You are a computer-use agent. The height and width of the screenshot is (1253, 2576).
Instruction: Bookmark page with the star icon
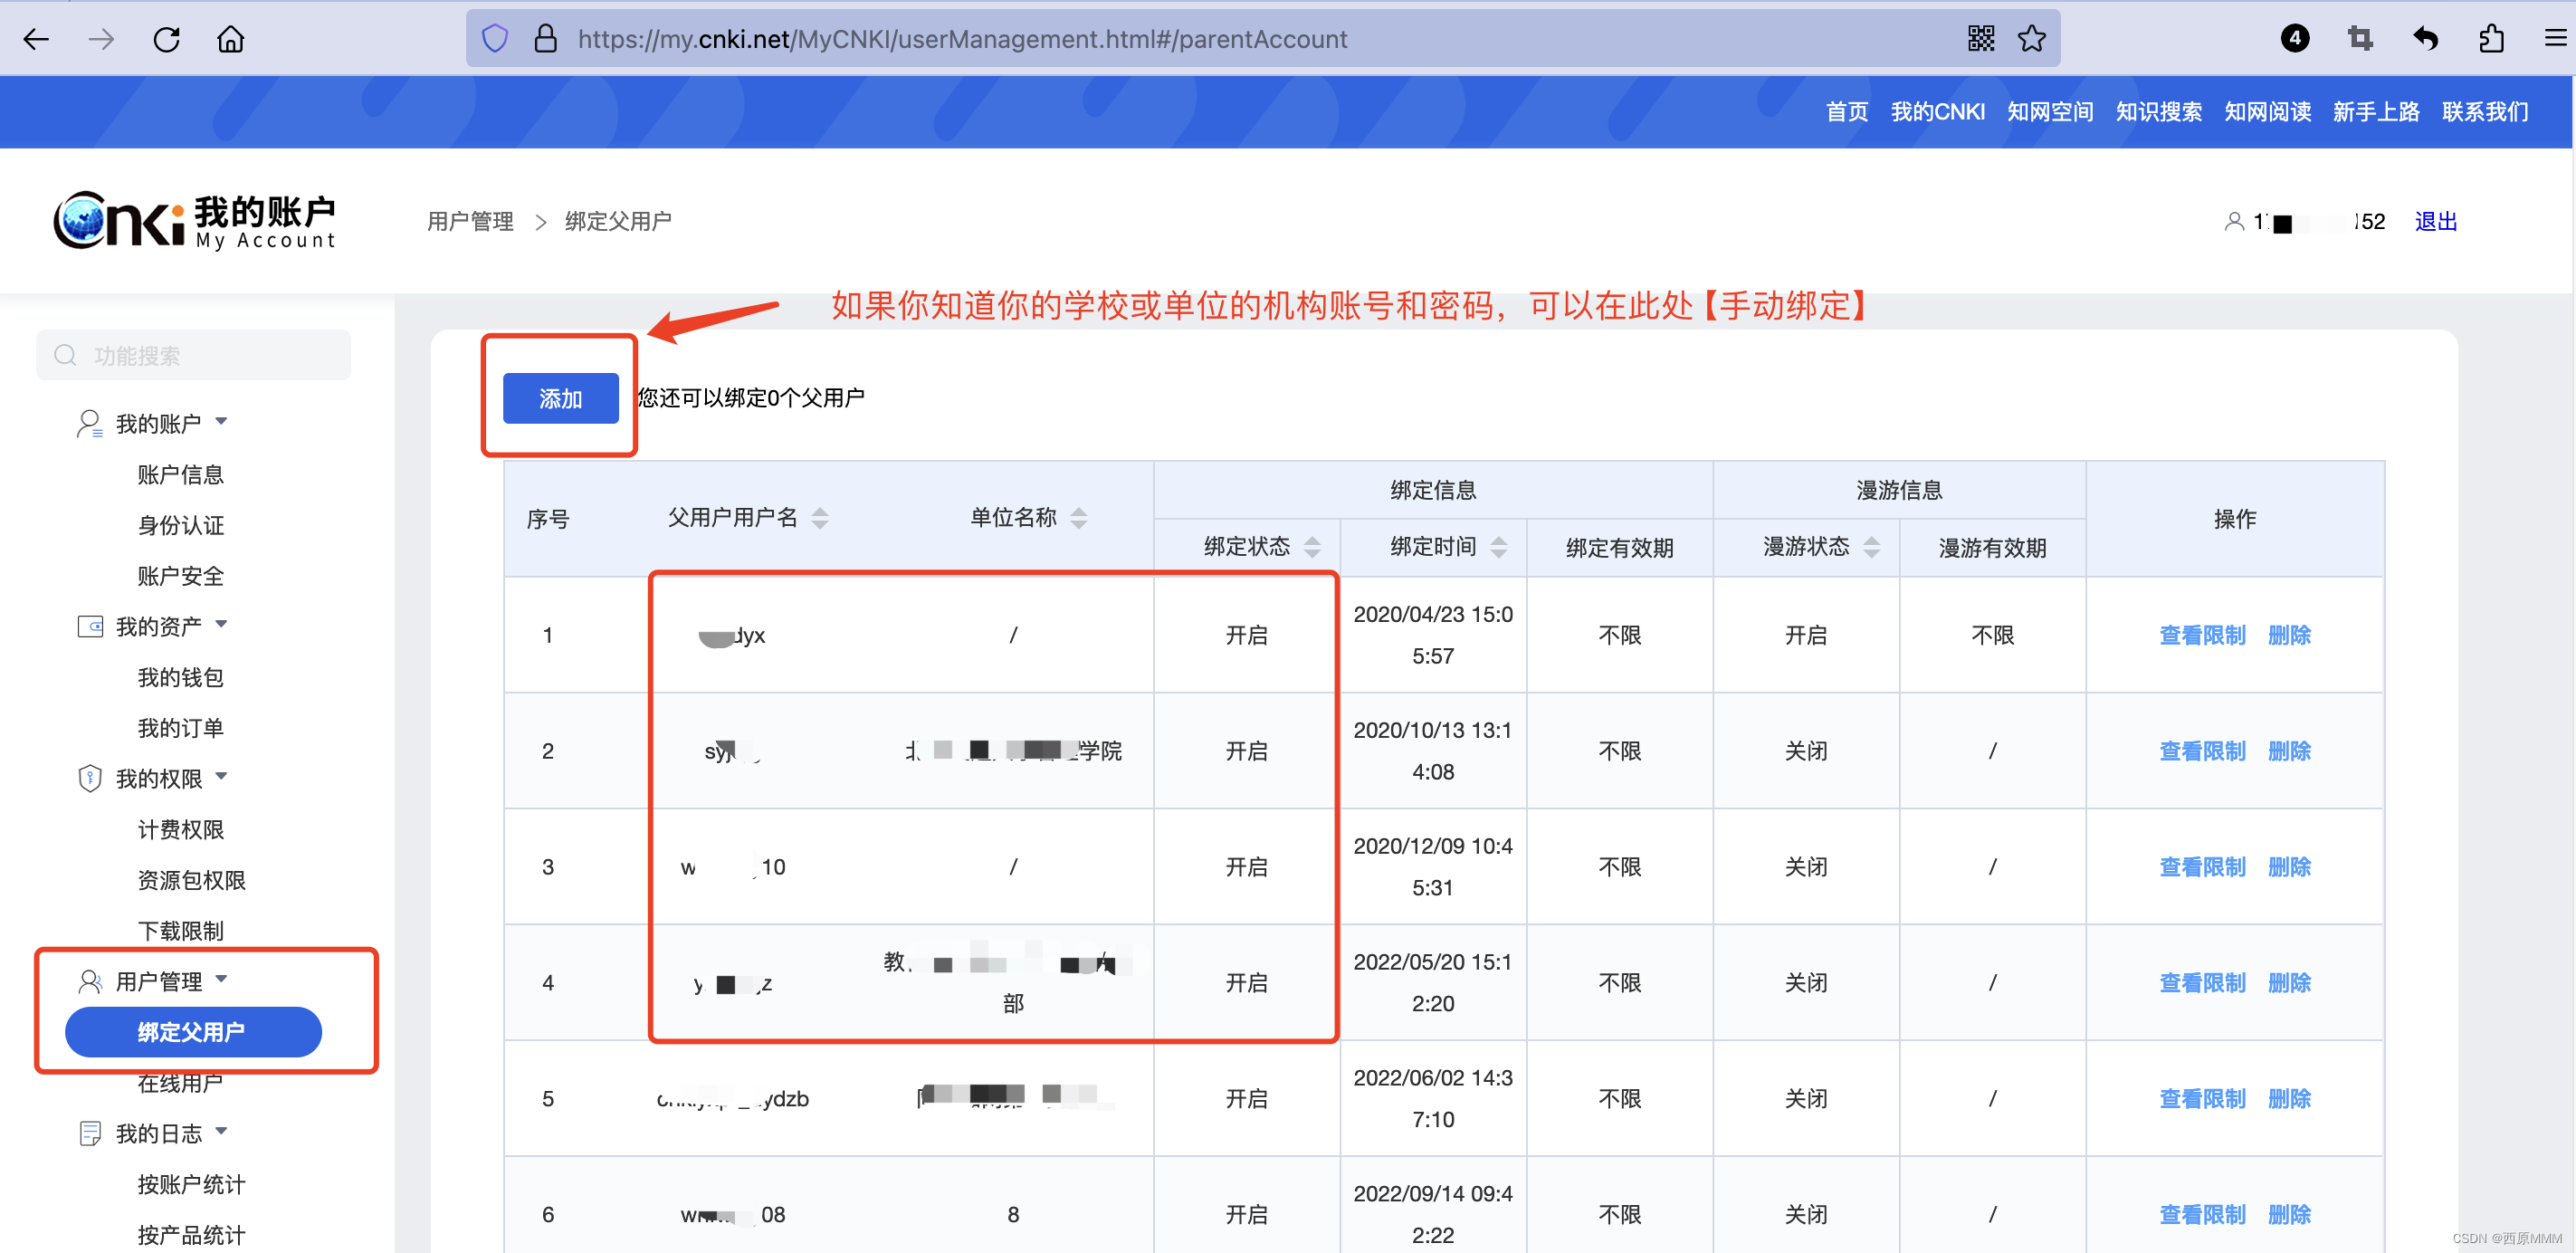pos(2031,39)
